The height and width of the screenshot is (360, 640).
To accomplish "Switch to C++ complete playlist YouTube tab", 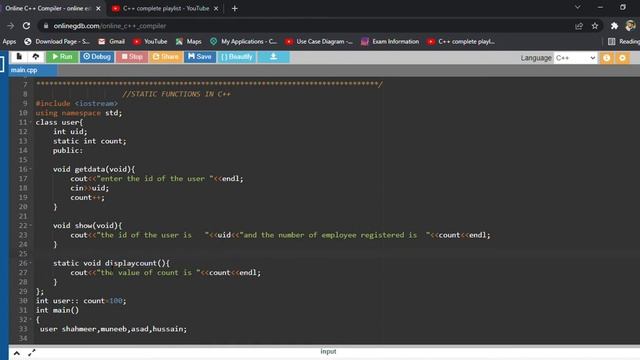I will [166, 8].
